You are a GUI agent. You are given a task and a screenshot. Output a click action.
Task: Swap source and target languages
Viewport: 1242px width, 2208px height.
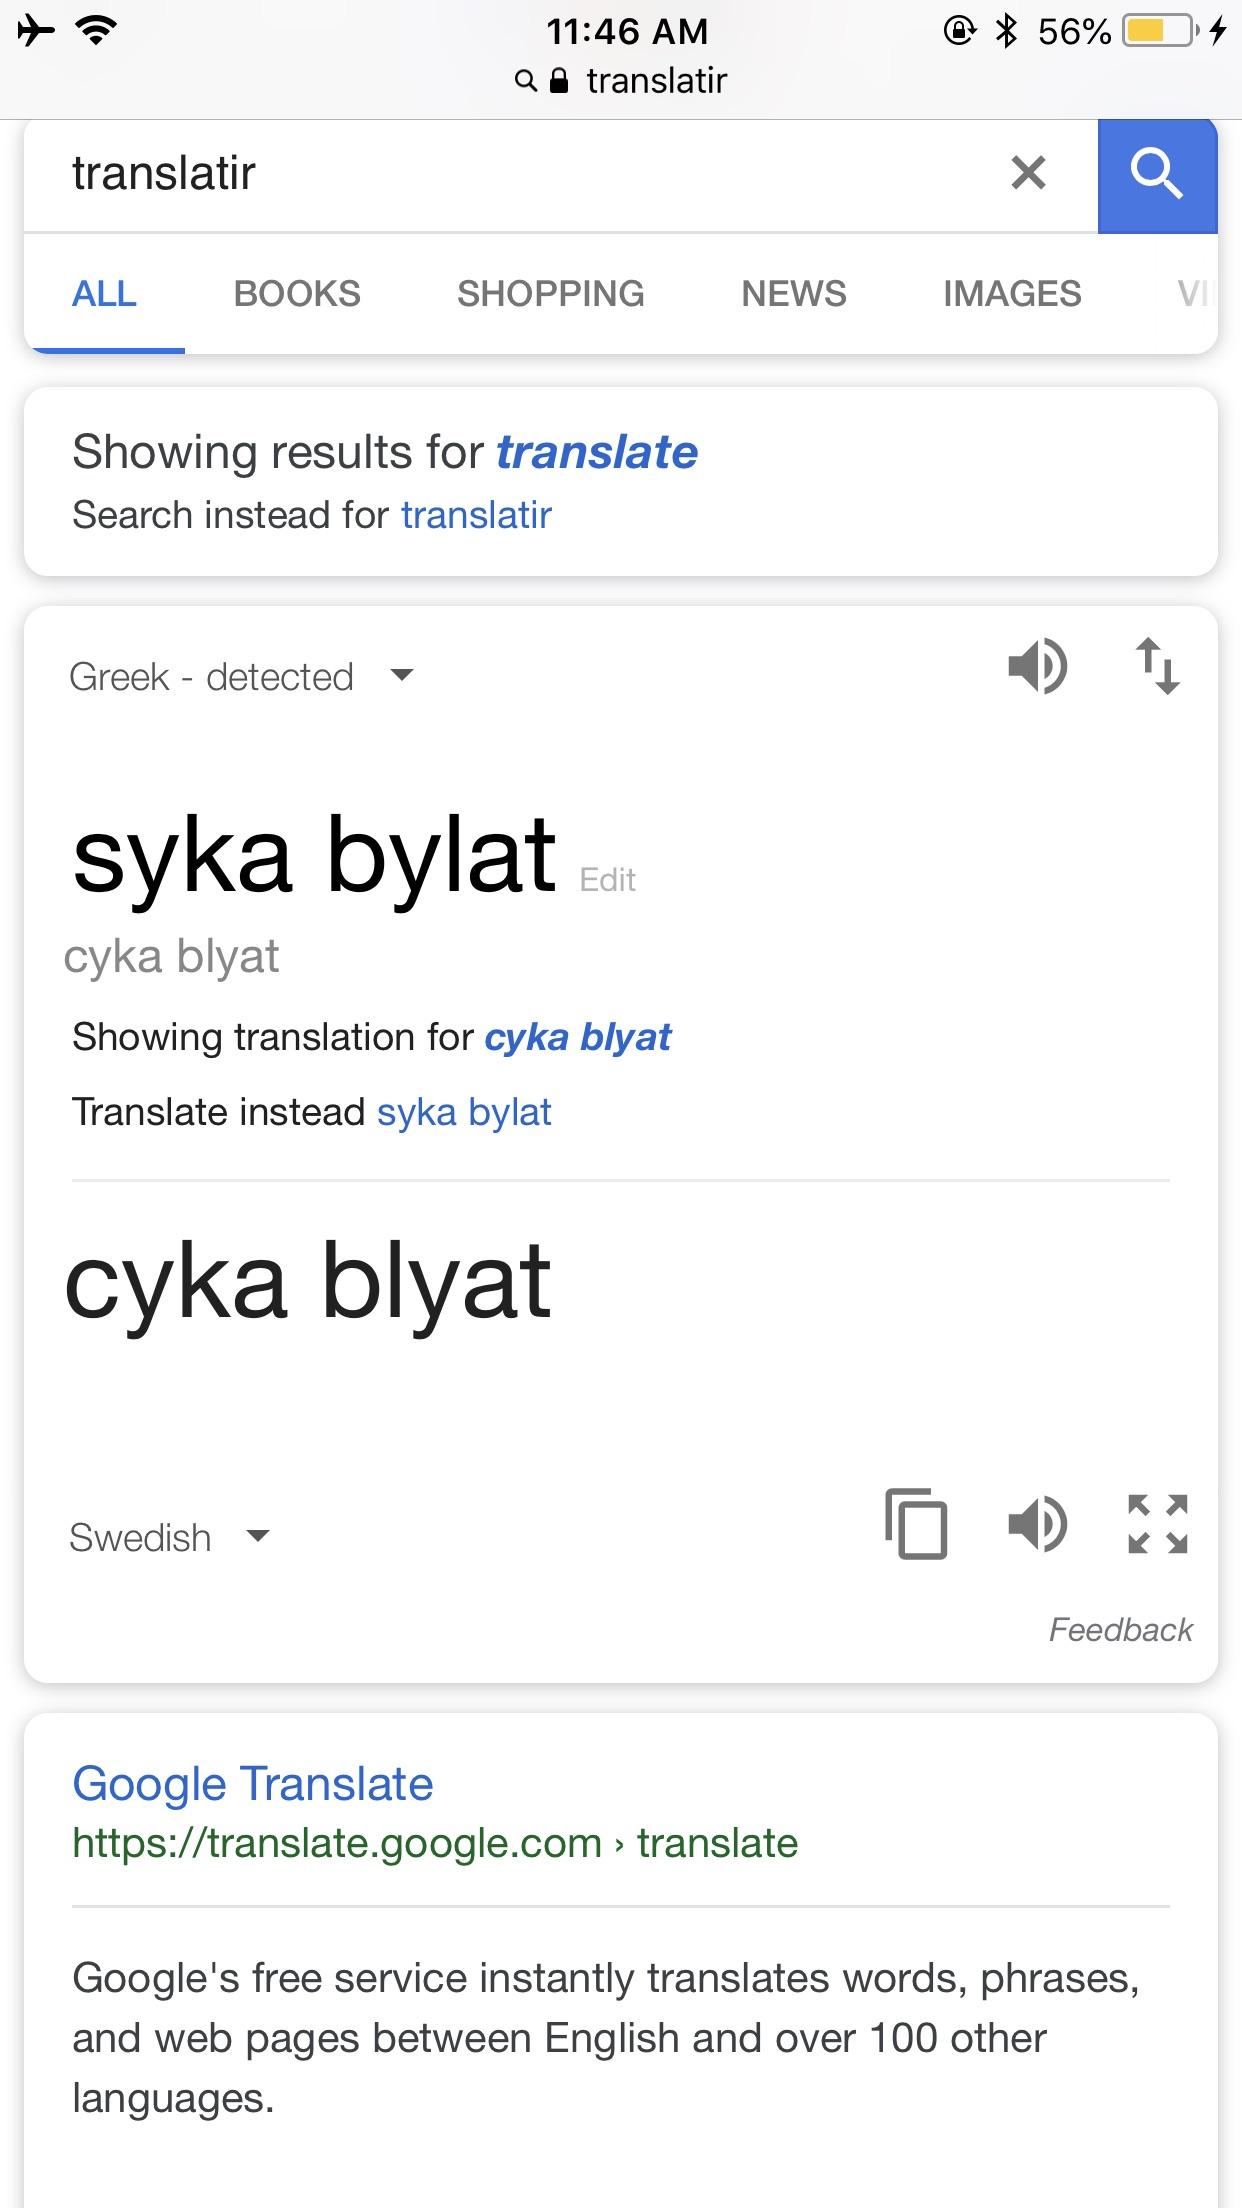coord(1158,666)
